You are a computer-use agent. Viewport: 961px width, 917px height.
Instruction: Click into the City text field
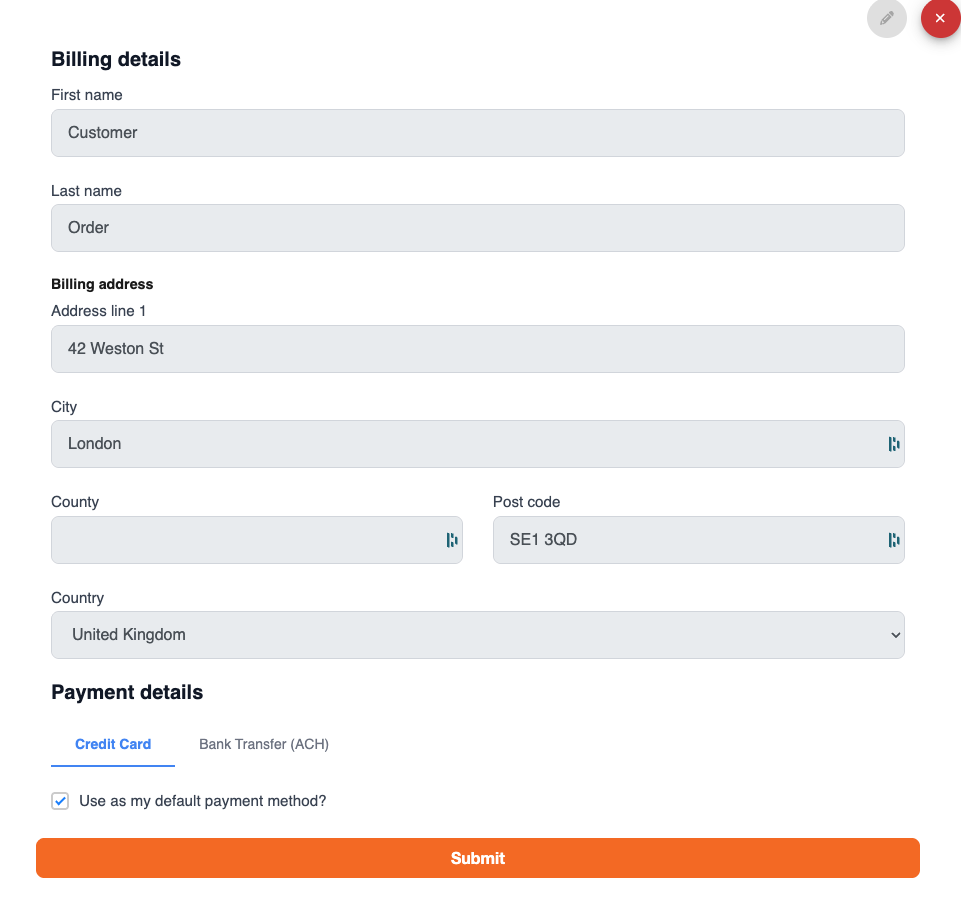pos(460,444)
